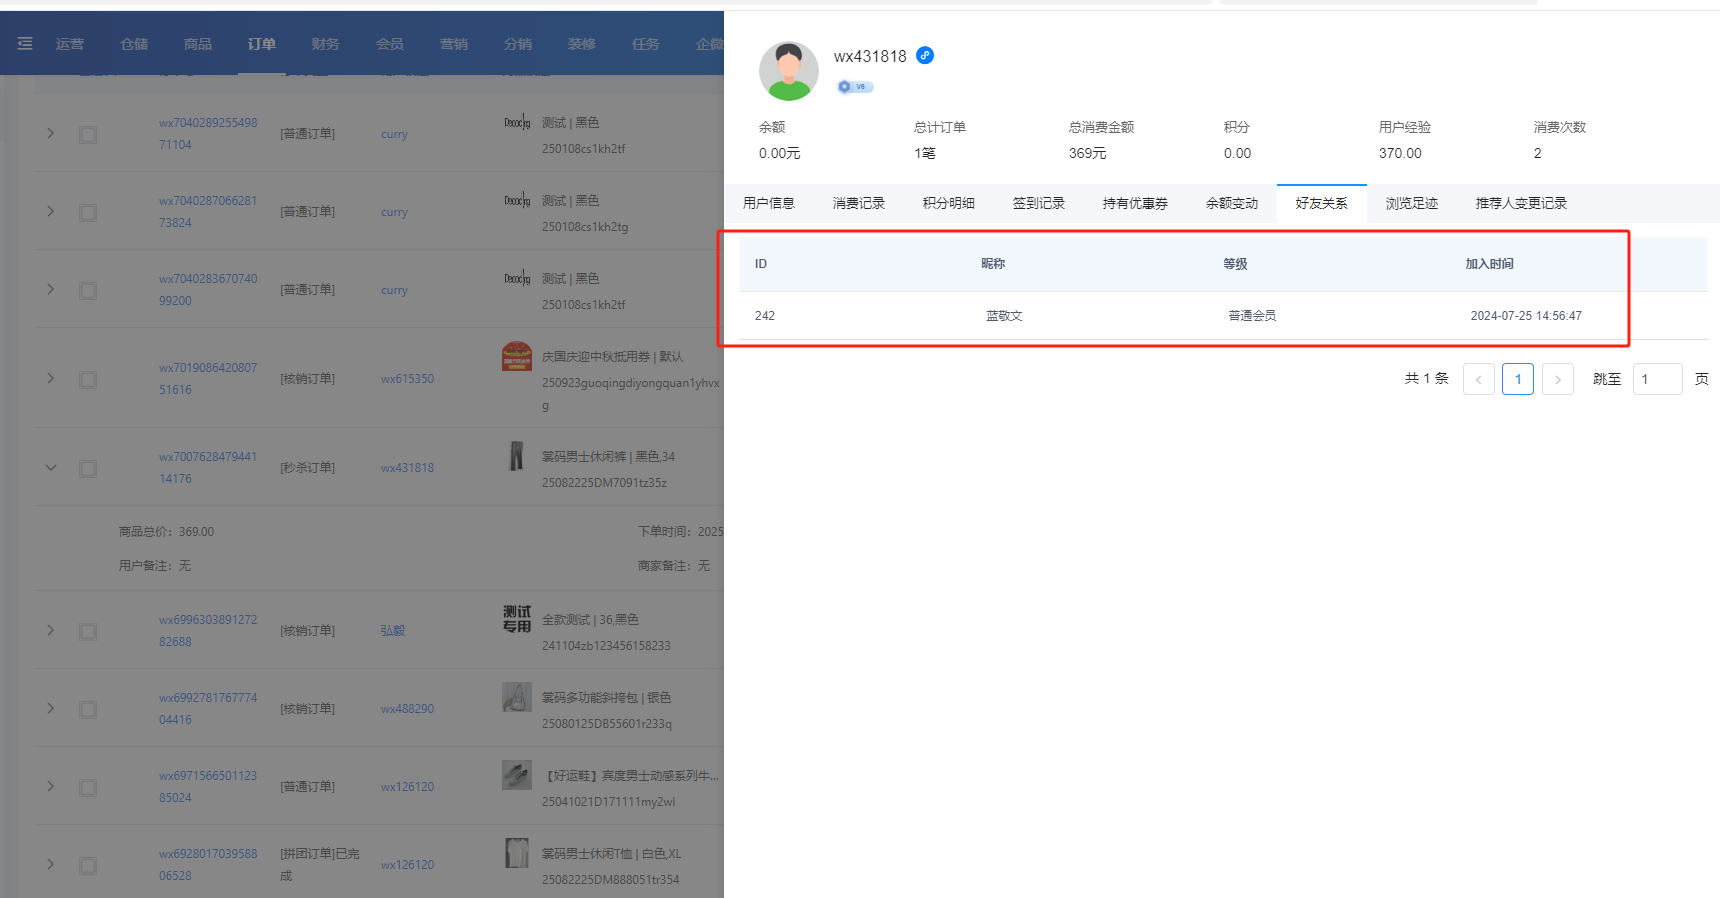Viewport: 1720px width, 898px height.
Task: Open user link wx615350
Action: [x=407, y=379]
